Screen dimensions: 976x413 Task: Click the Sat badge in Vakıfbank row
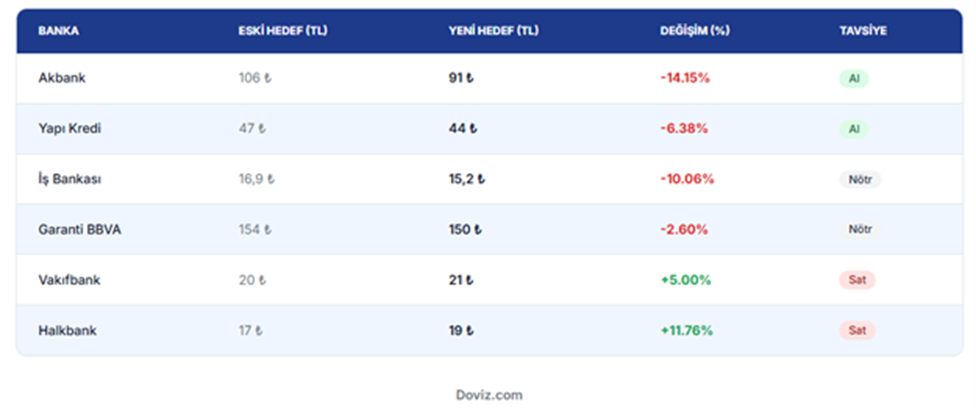tap(857, 280)
